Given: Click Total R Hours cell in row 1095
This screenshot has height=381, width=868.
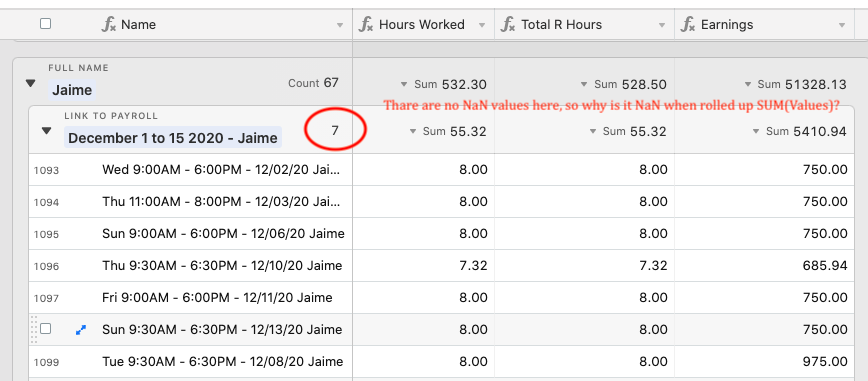Looking at the screenshot, I should click(585, 234).
